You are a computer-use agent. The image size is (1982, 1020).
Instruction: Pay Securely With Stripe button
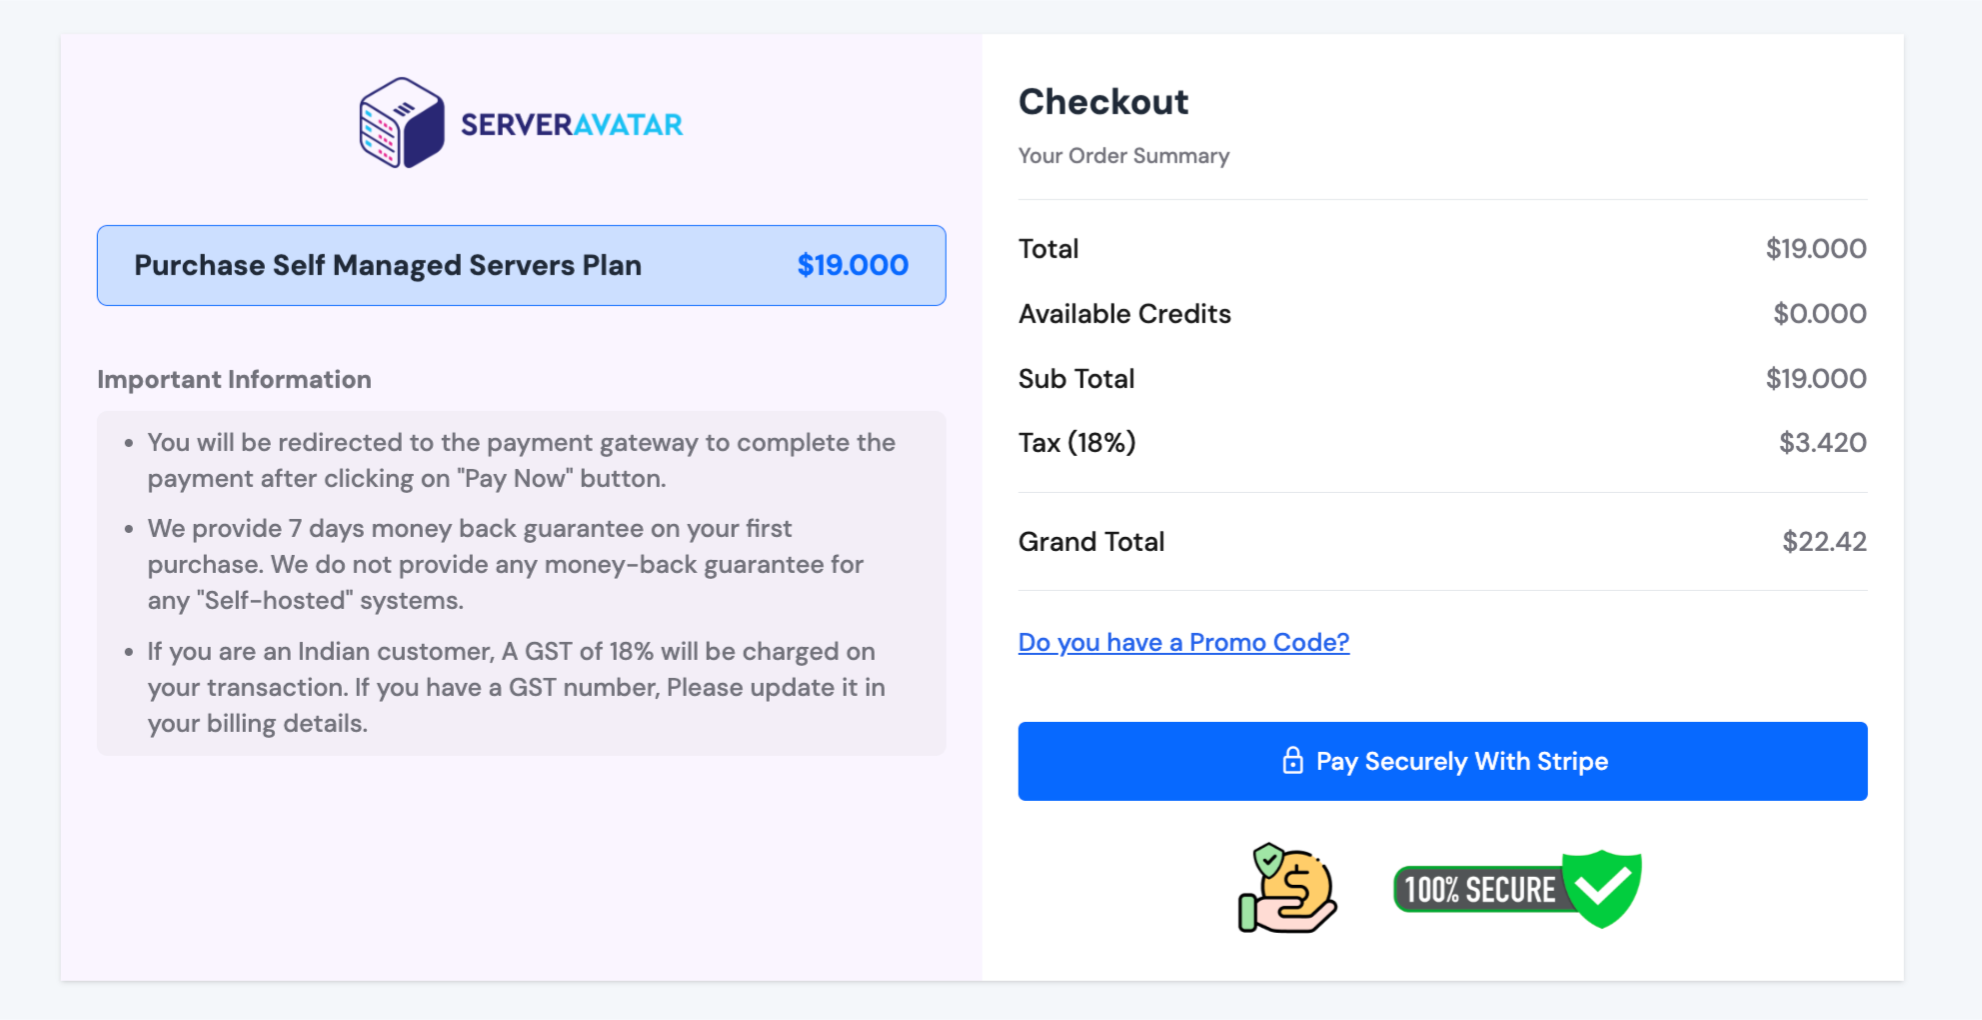point(1442,761)
